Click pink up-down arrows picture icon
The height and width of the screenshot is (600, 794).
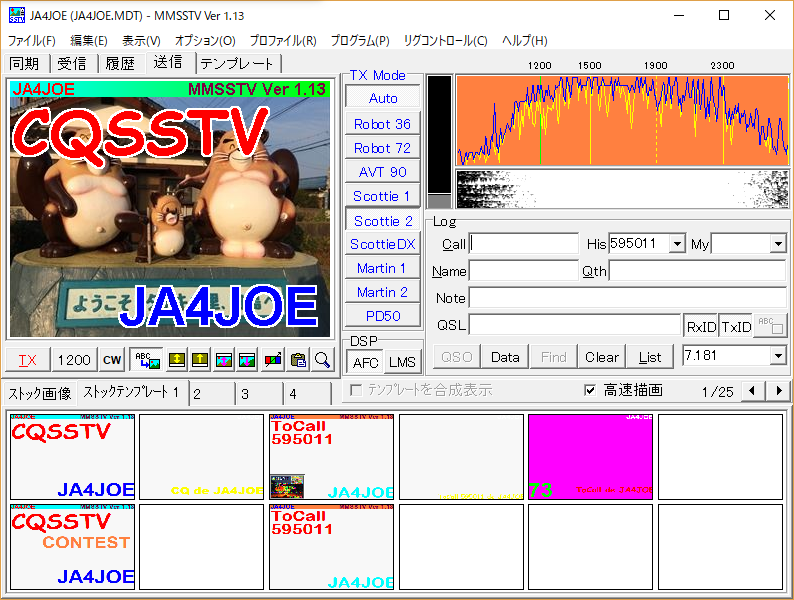coord(224,360)
